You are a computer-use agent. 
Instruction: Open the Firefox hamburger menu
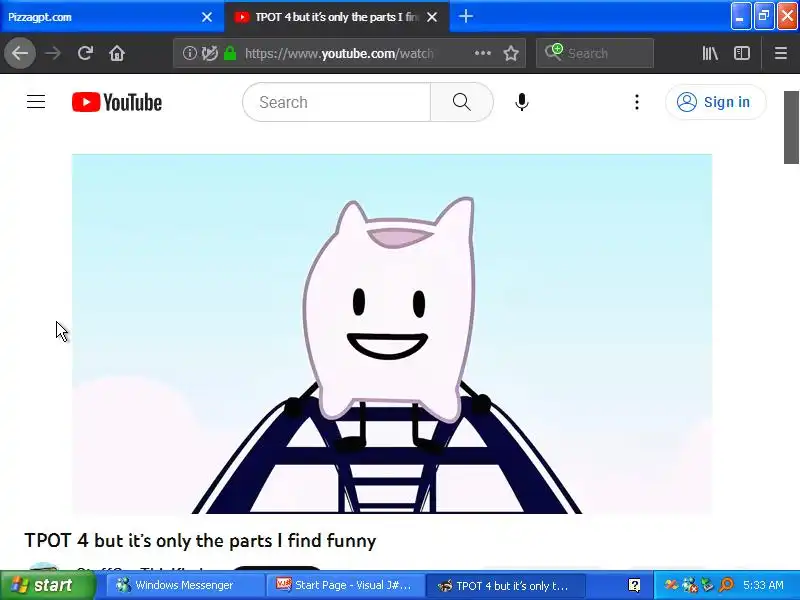pos(781,53)
